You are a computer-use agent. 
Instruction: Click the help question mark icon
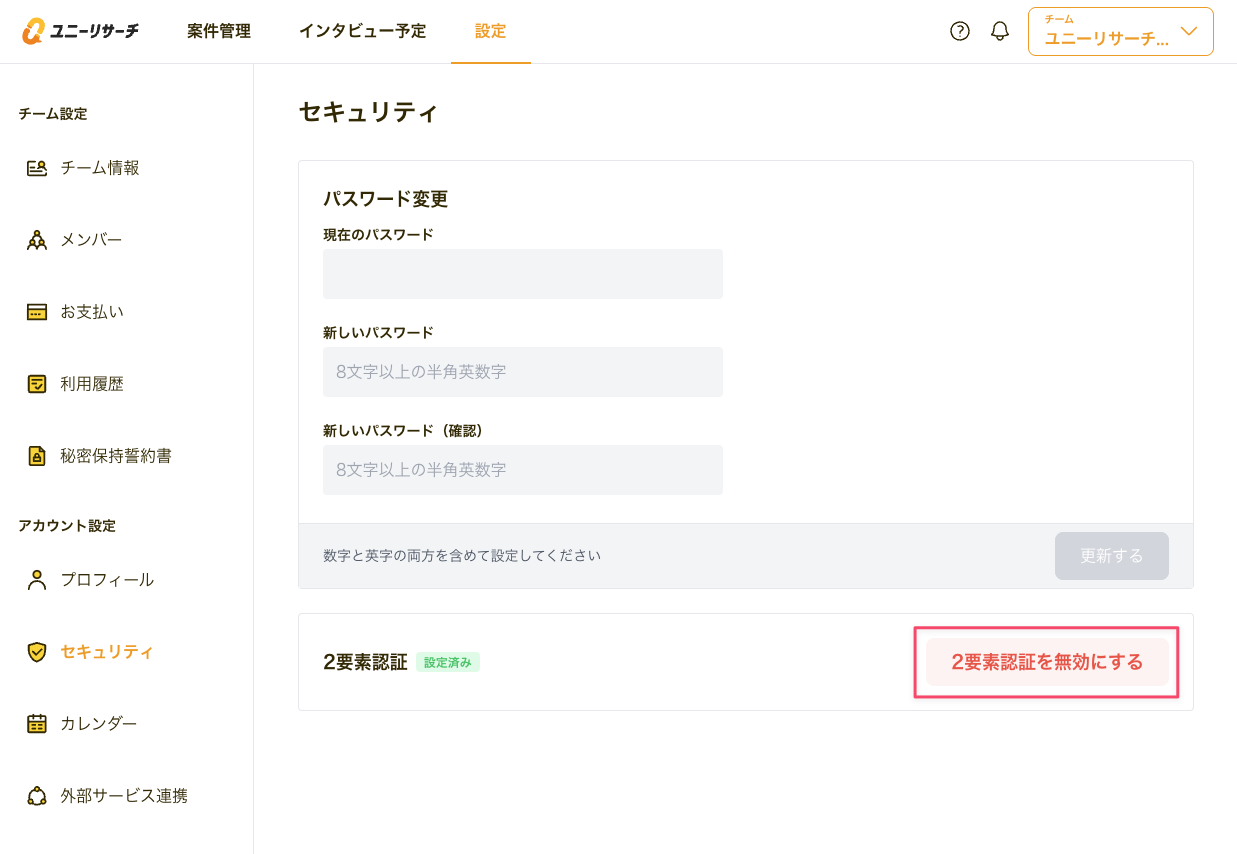pos(960,31)
